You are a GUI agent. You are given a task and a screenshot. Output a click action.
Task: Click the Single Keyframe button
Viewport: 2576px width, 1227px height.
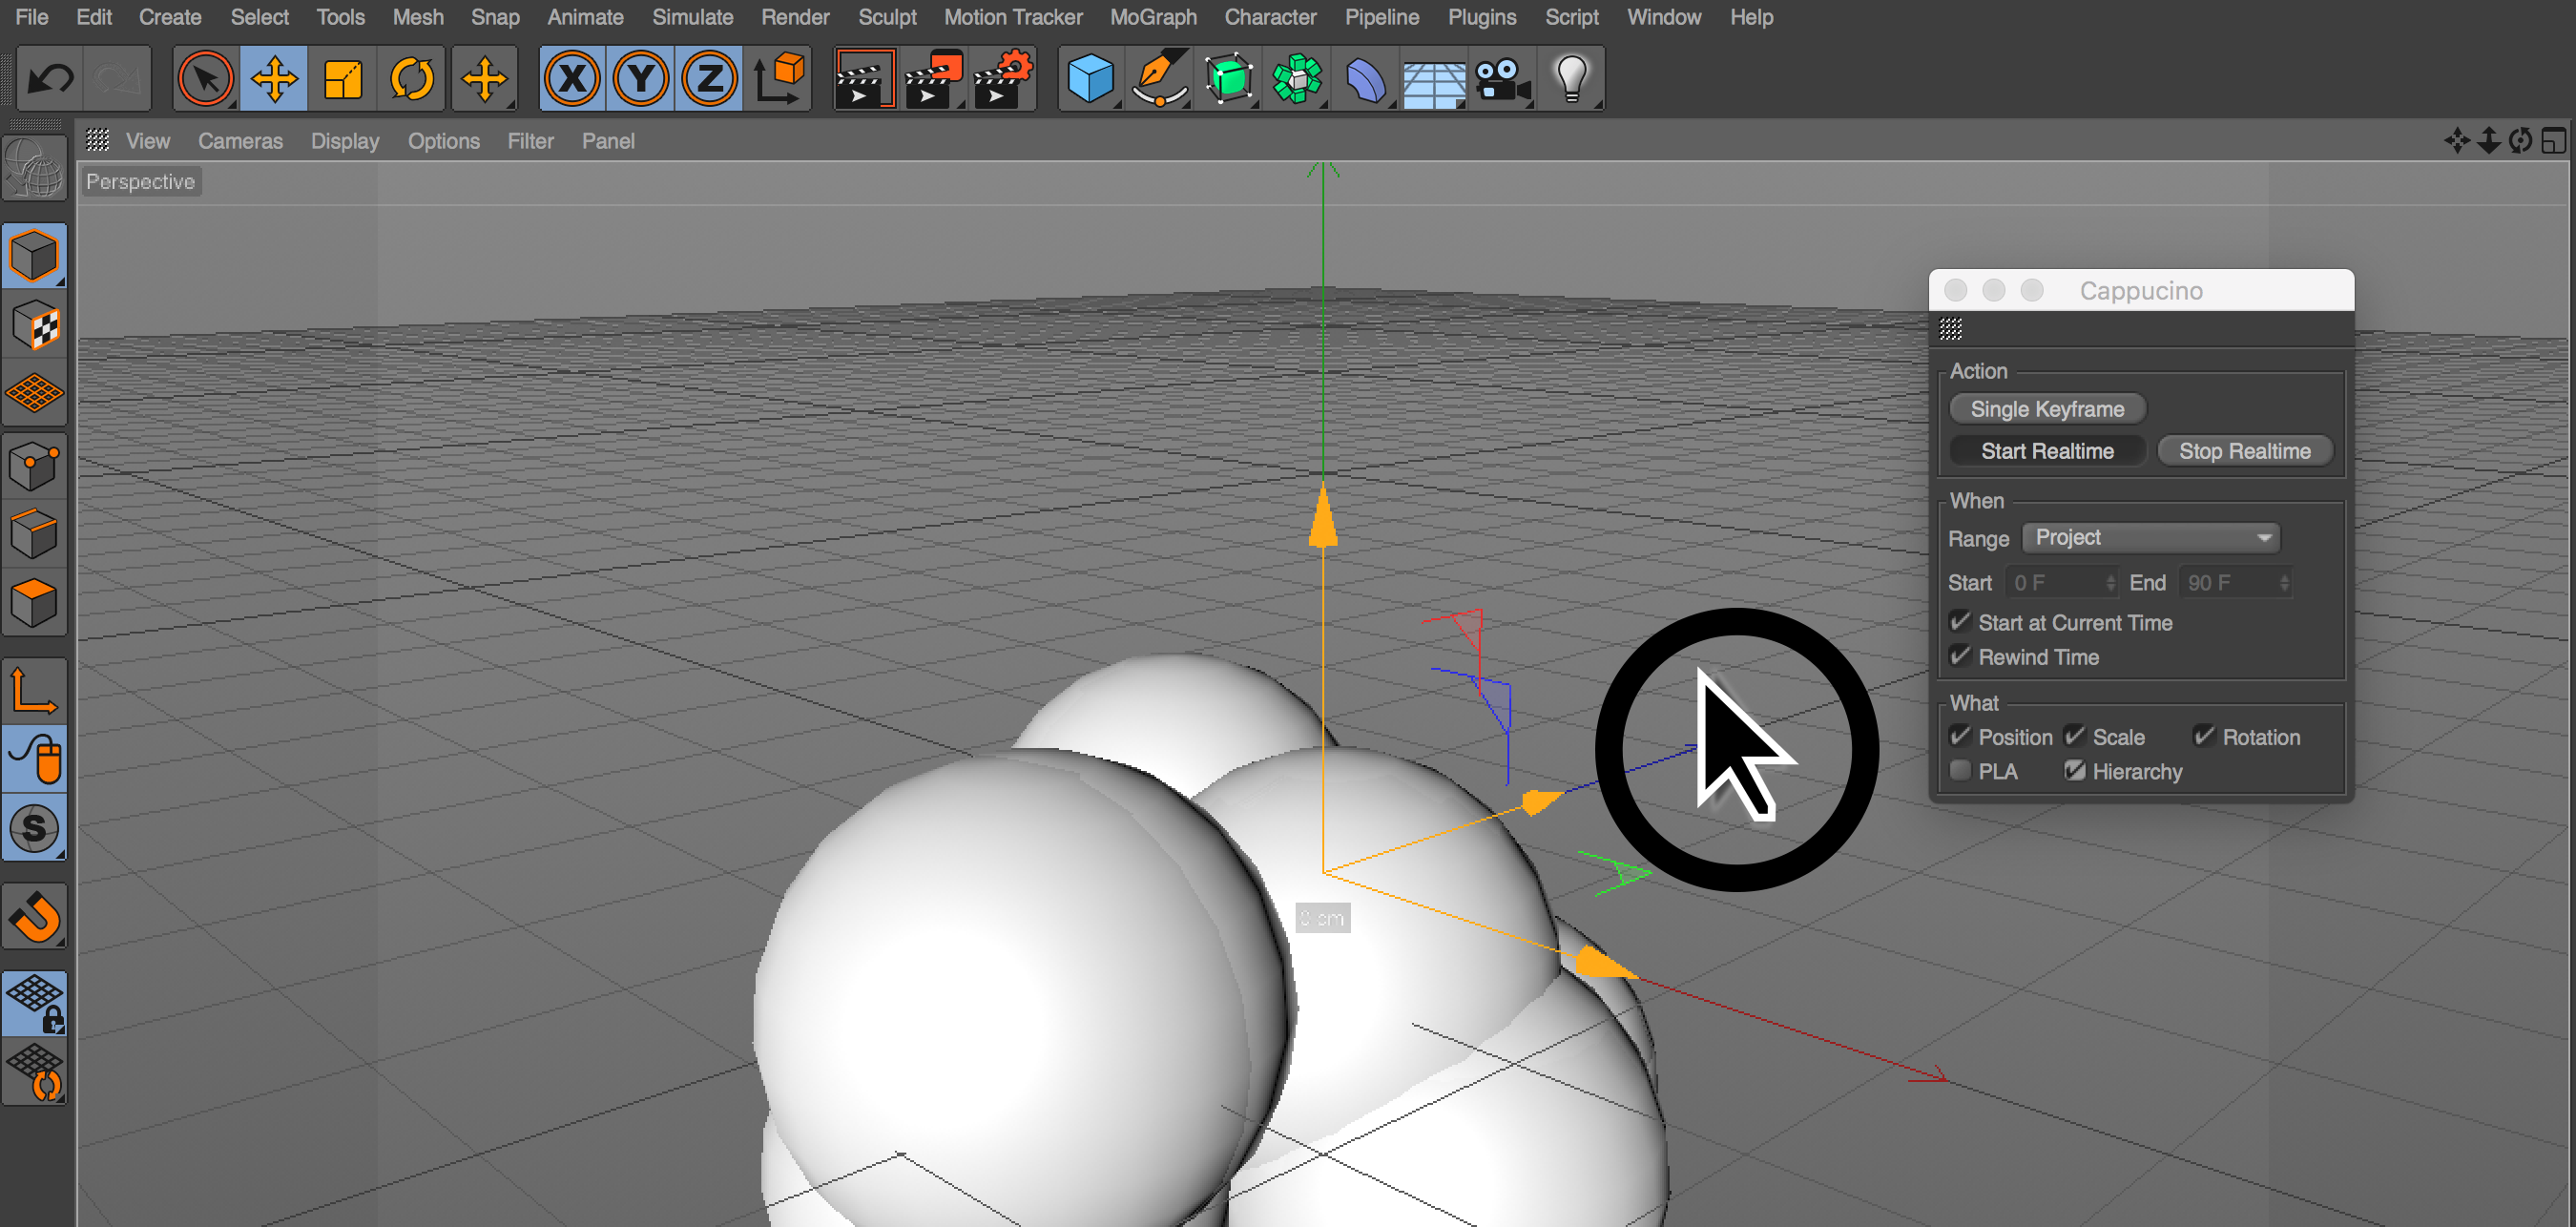coord(2046,409)
